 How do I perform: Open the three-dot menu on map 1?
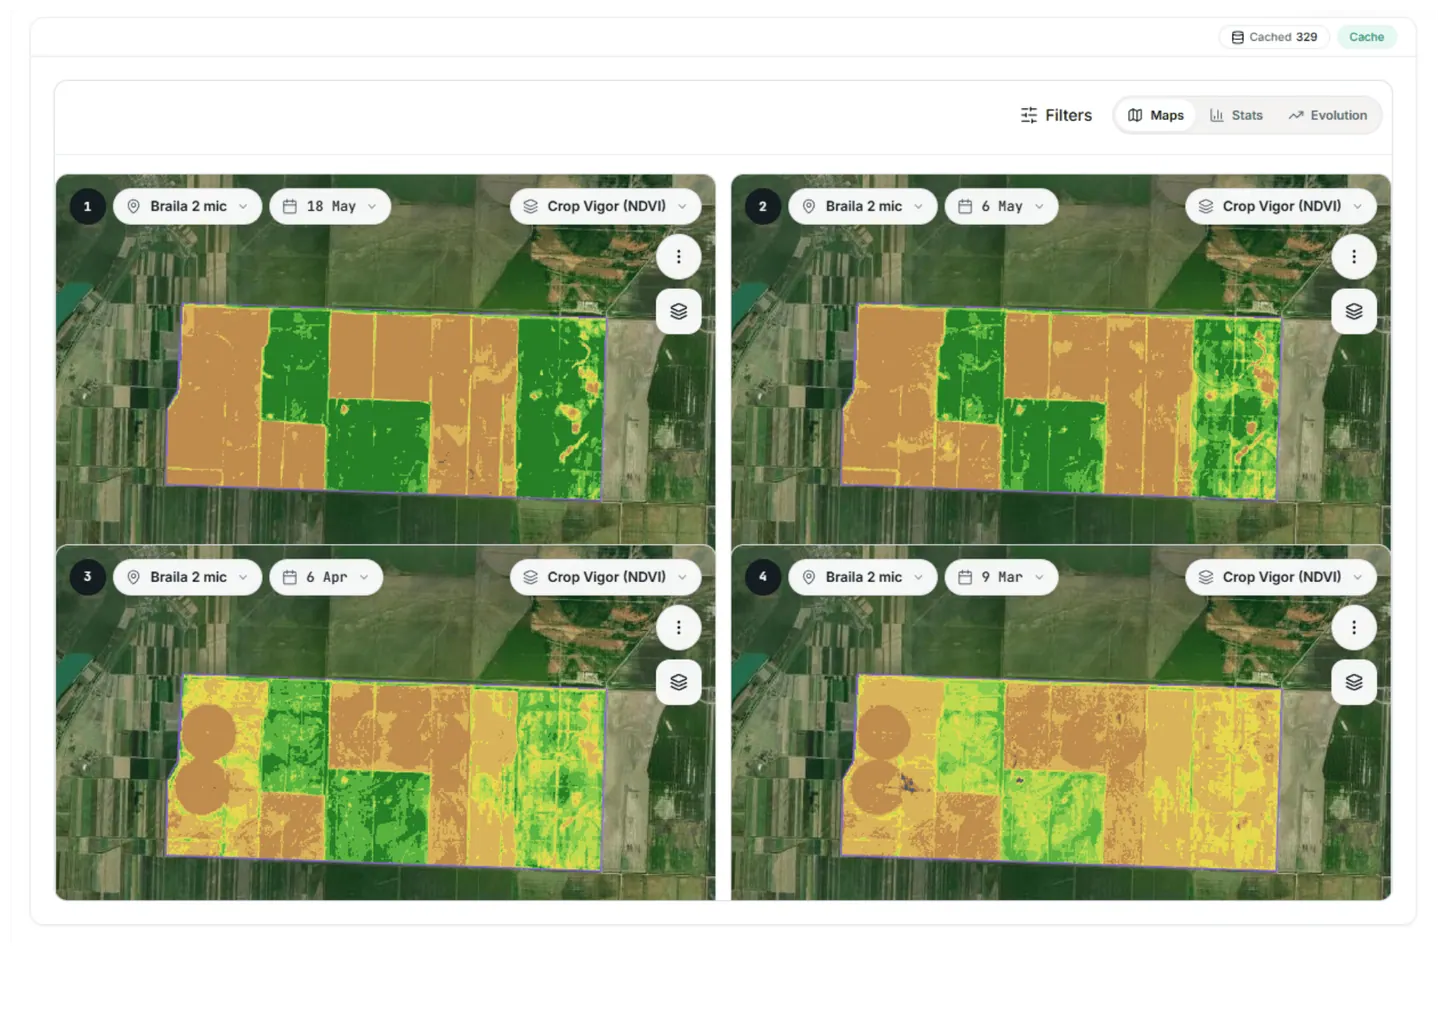[678, 257]
